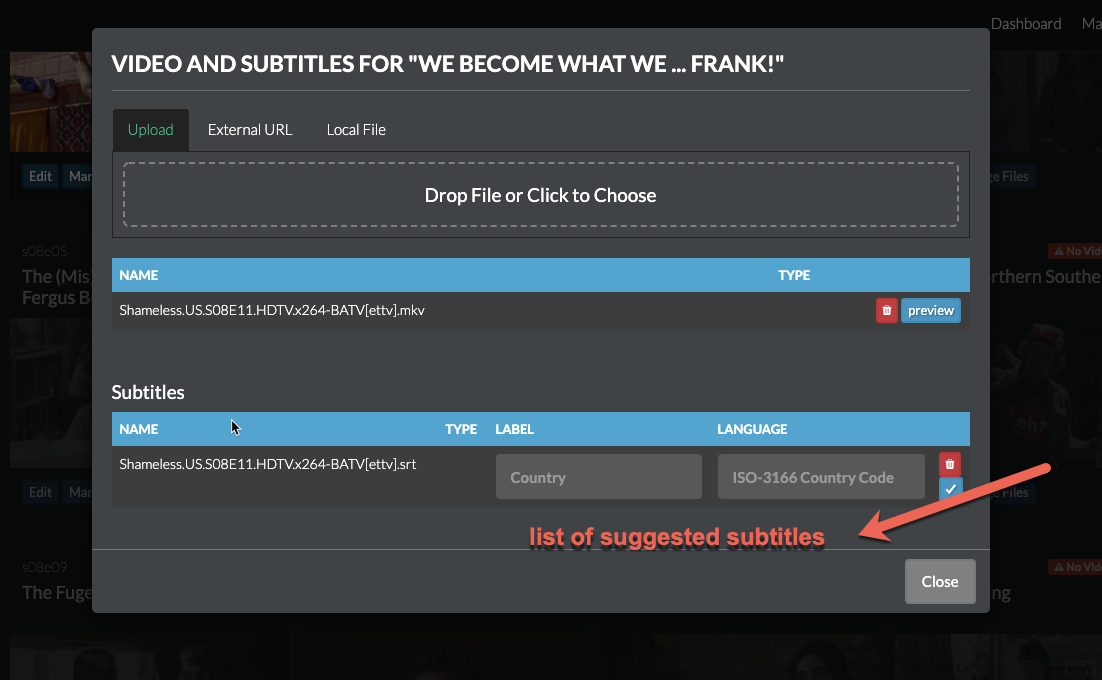
Task: Preview the Shameless S08E11 video
Action: (930, 310)
